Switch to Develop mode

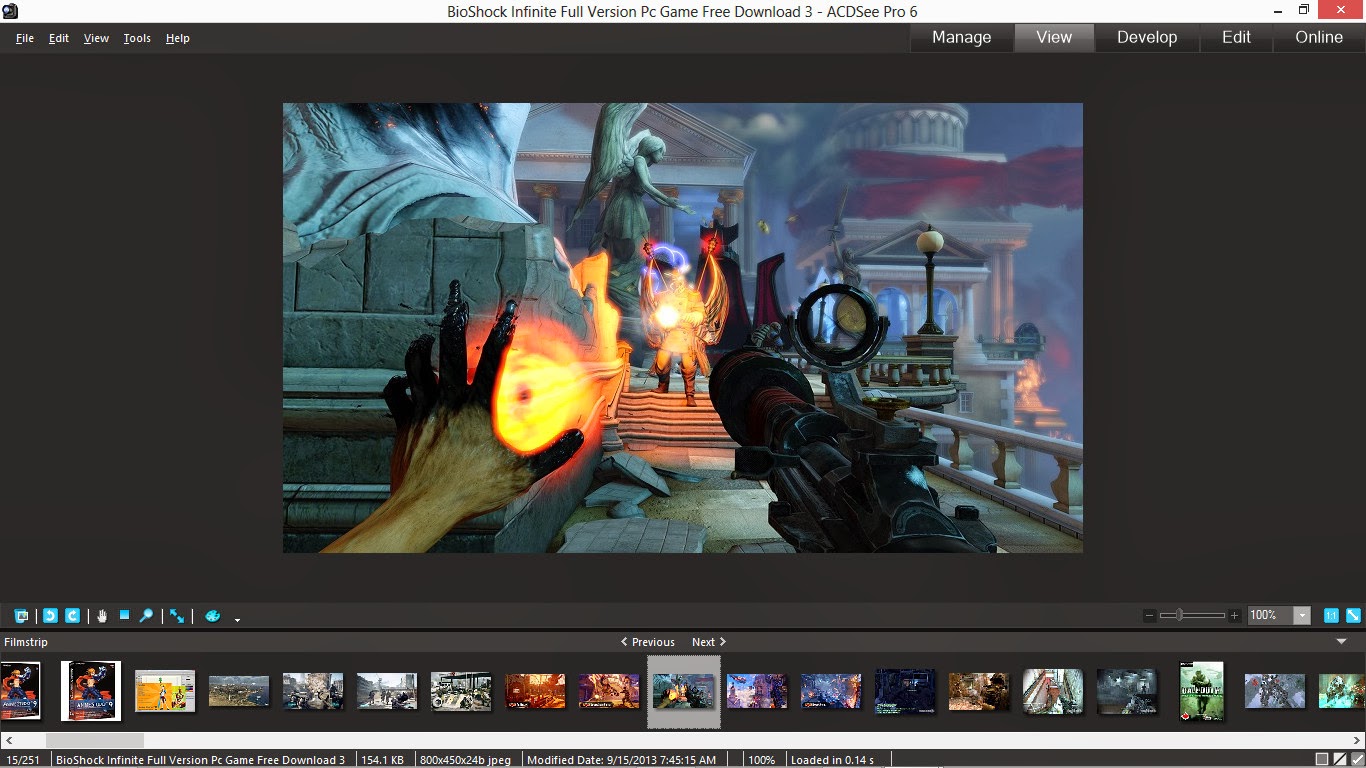tap(1147, 37)
